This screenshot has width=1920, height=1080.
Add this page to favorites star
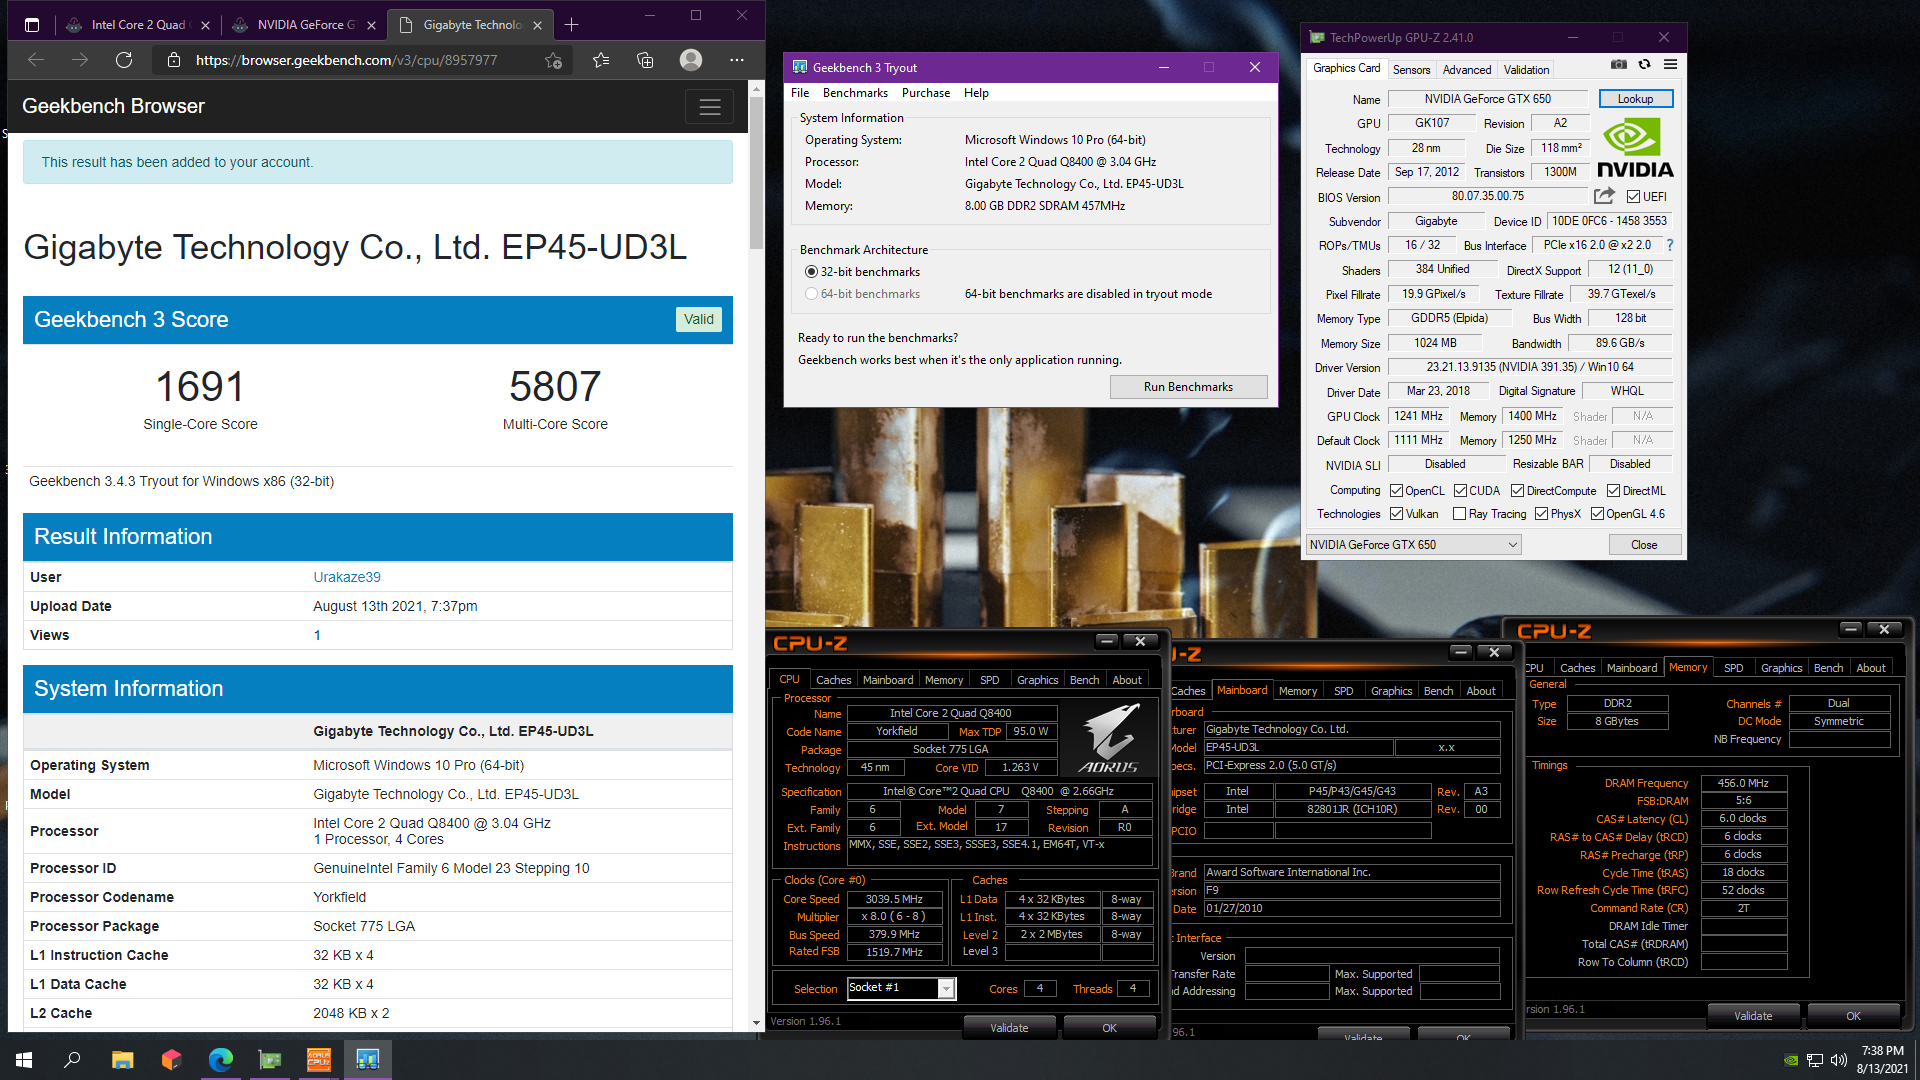click(x=553, y=60)
